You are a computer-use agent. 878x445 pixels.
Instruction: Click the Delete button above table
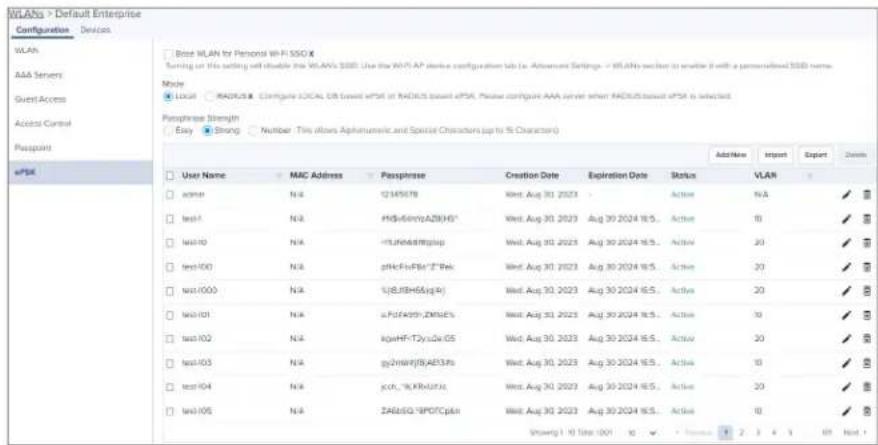click(x=856, y=154)
